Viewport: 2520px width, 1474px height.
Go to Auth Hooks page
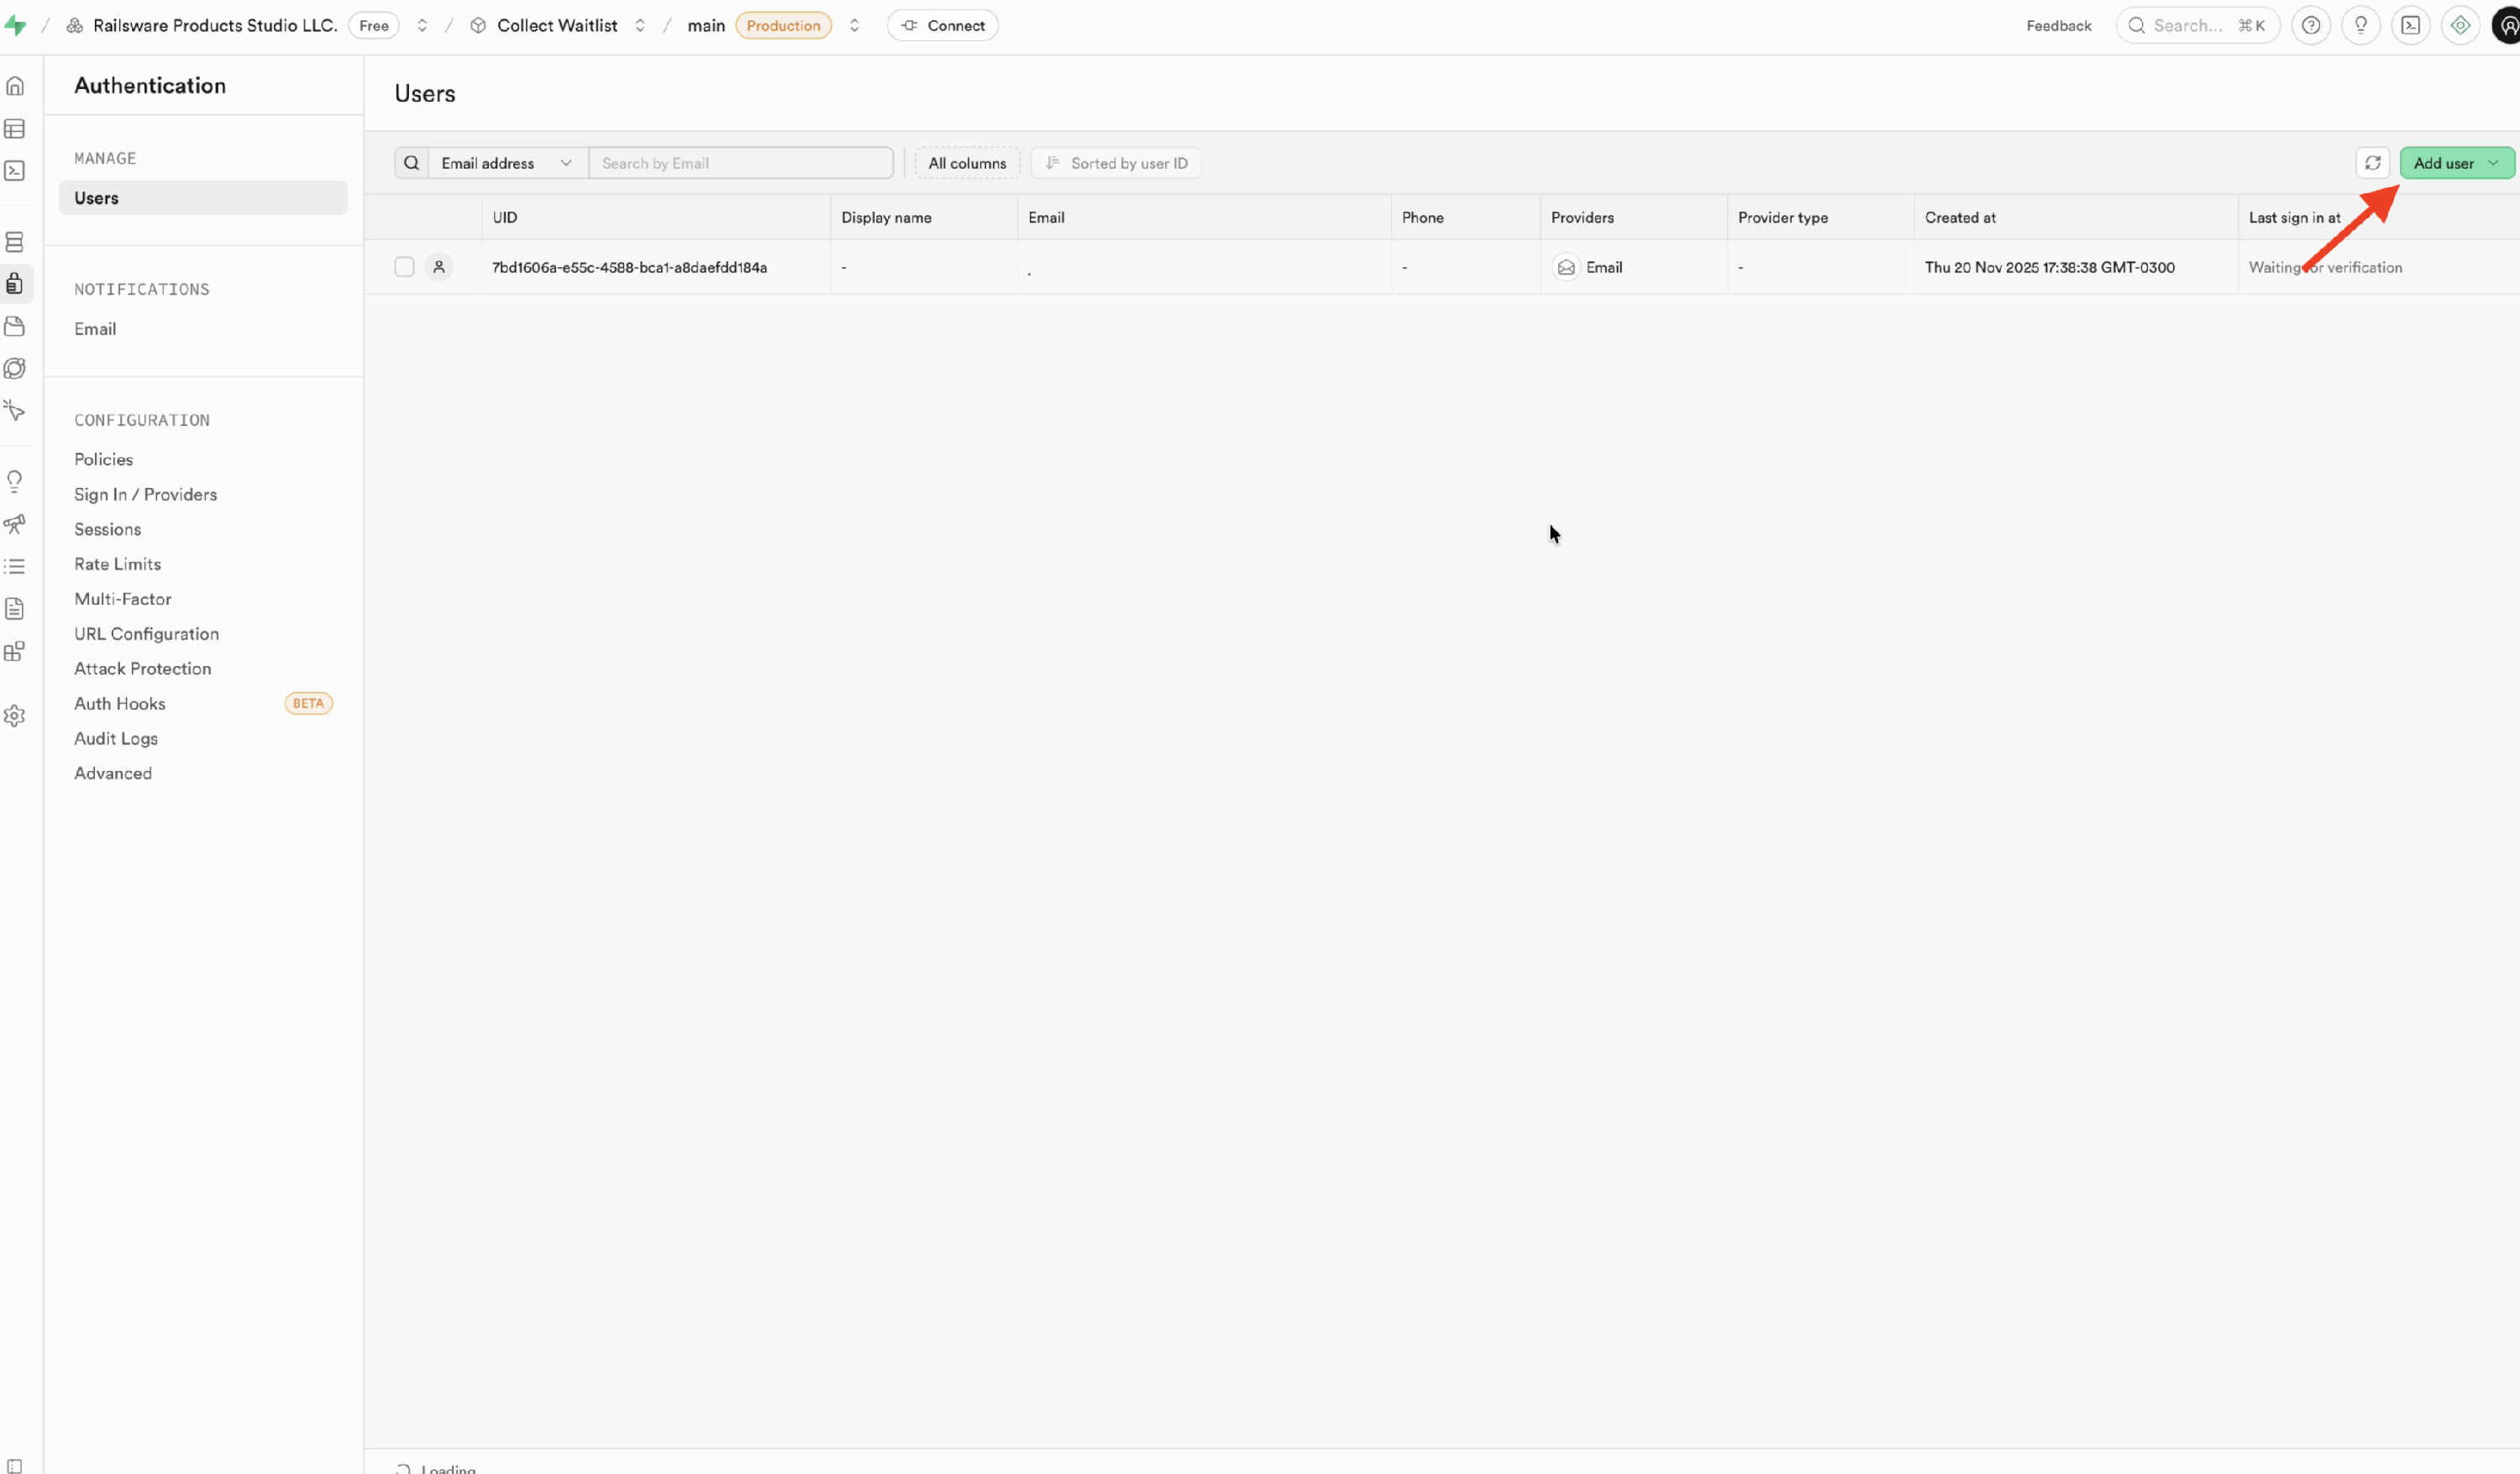120,703
